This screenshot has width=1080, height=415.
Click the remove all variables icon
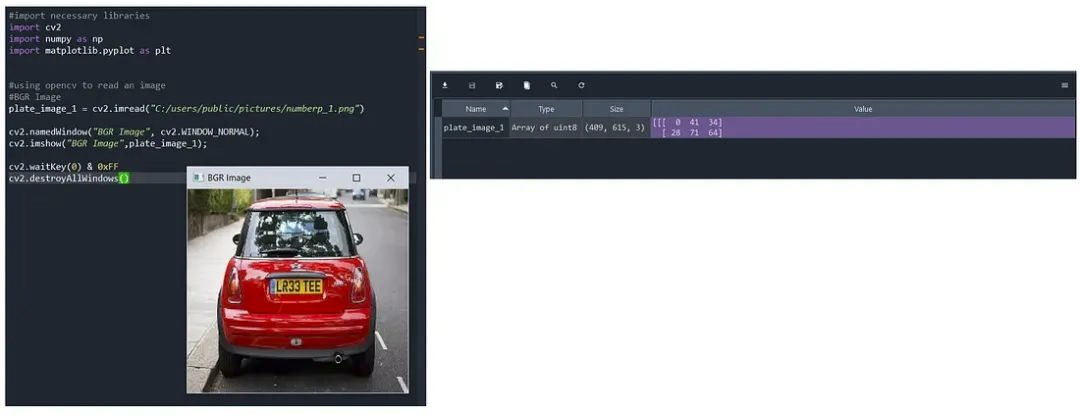pos(527,85)
